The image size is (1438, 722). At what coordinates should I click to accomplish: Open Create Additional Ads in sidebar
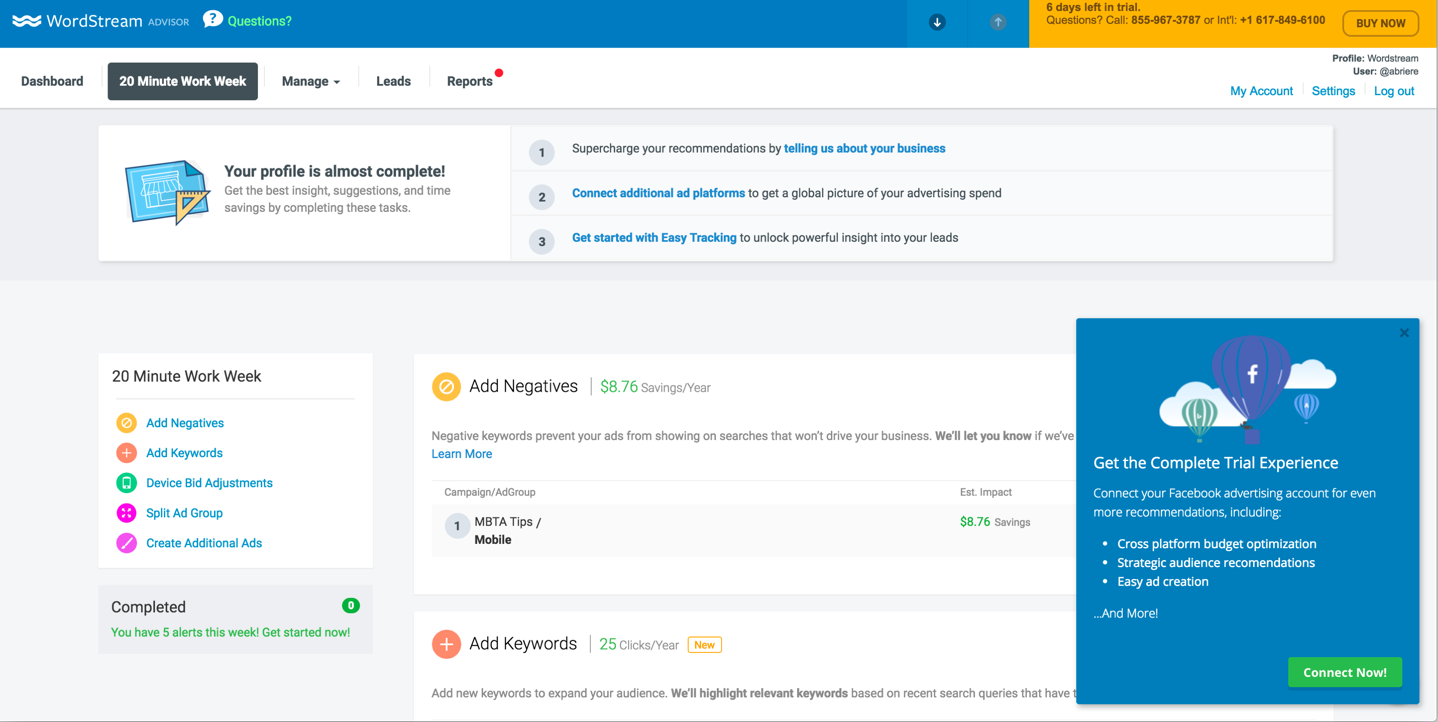[204, 543]
